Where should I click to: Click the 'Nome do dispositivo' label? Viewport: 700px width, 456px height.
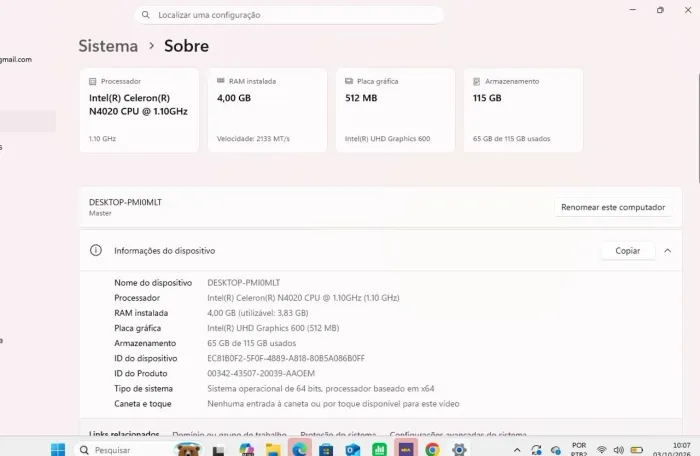point(153,283)
